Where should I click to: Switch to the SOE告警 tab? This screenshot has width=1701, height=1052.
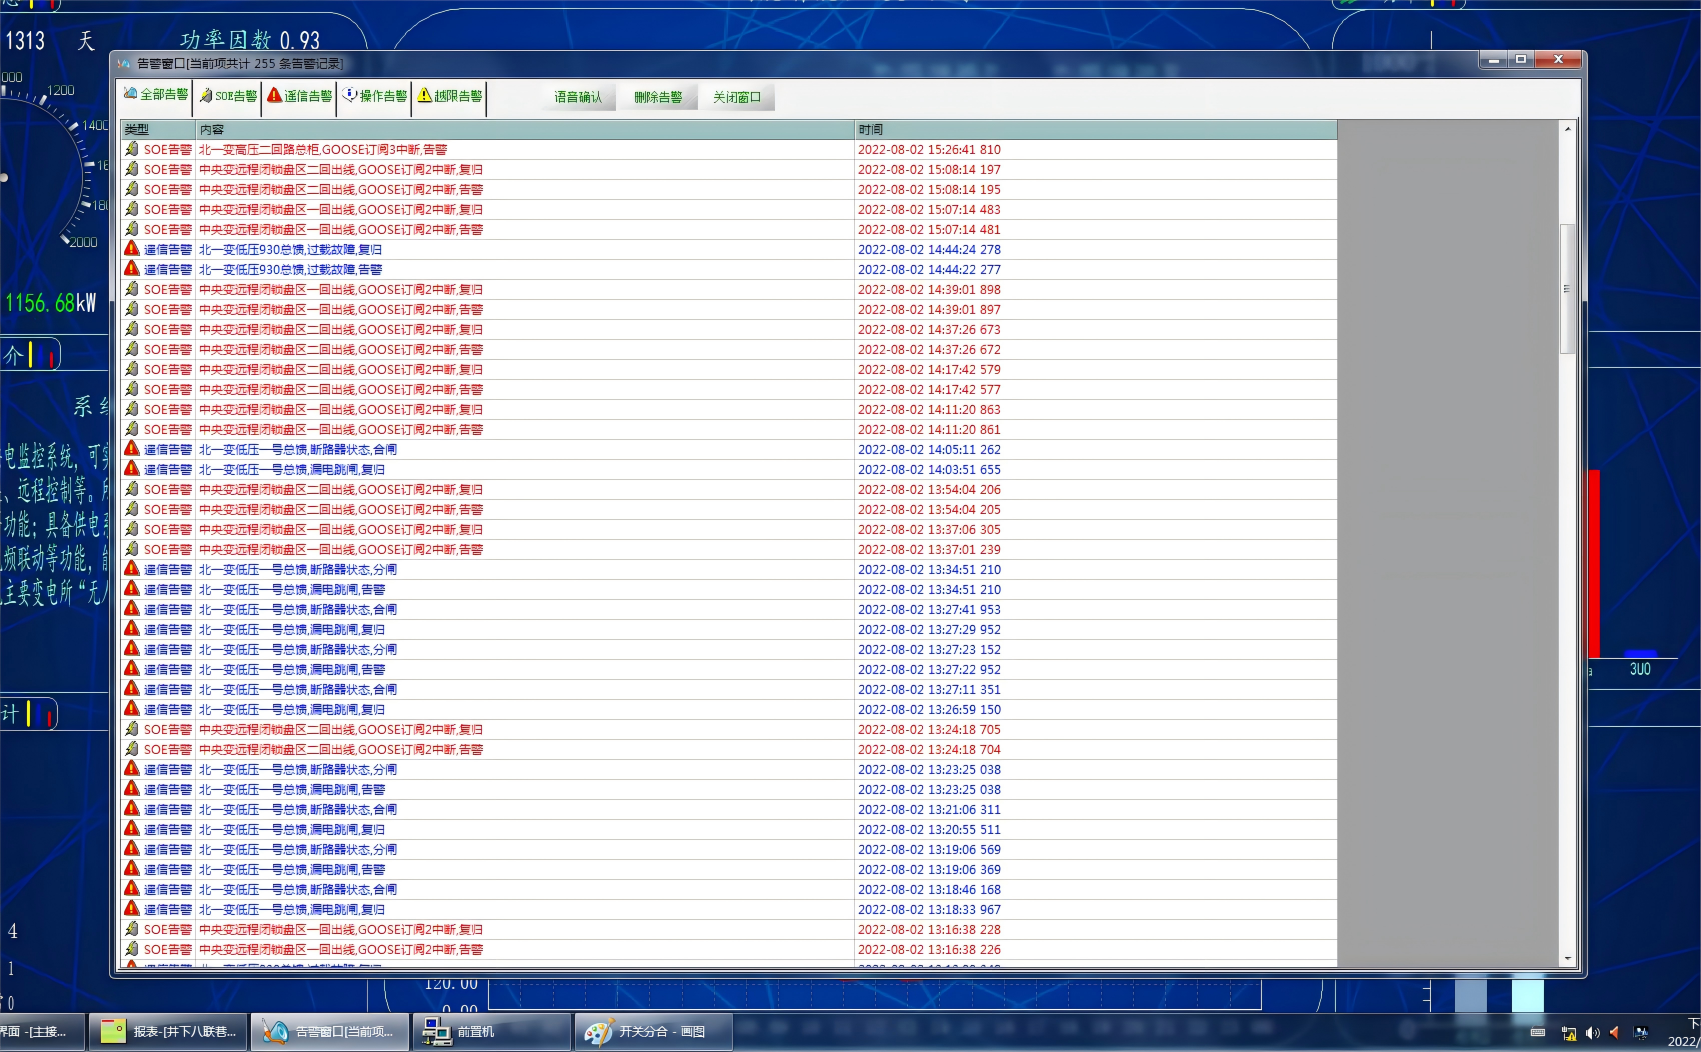point(228,96)
